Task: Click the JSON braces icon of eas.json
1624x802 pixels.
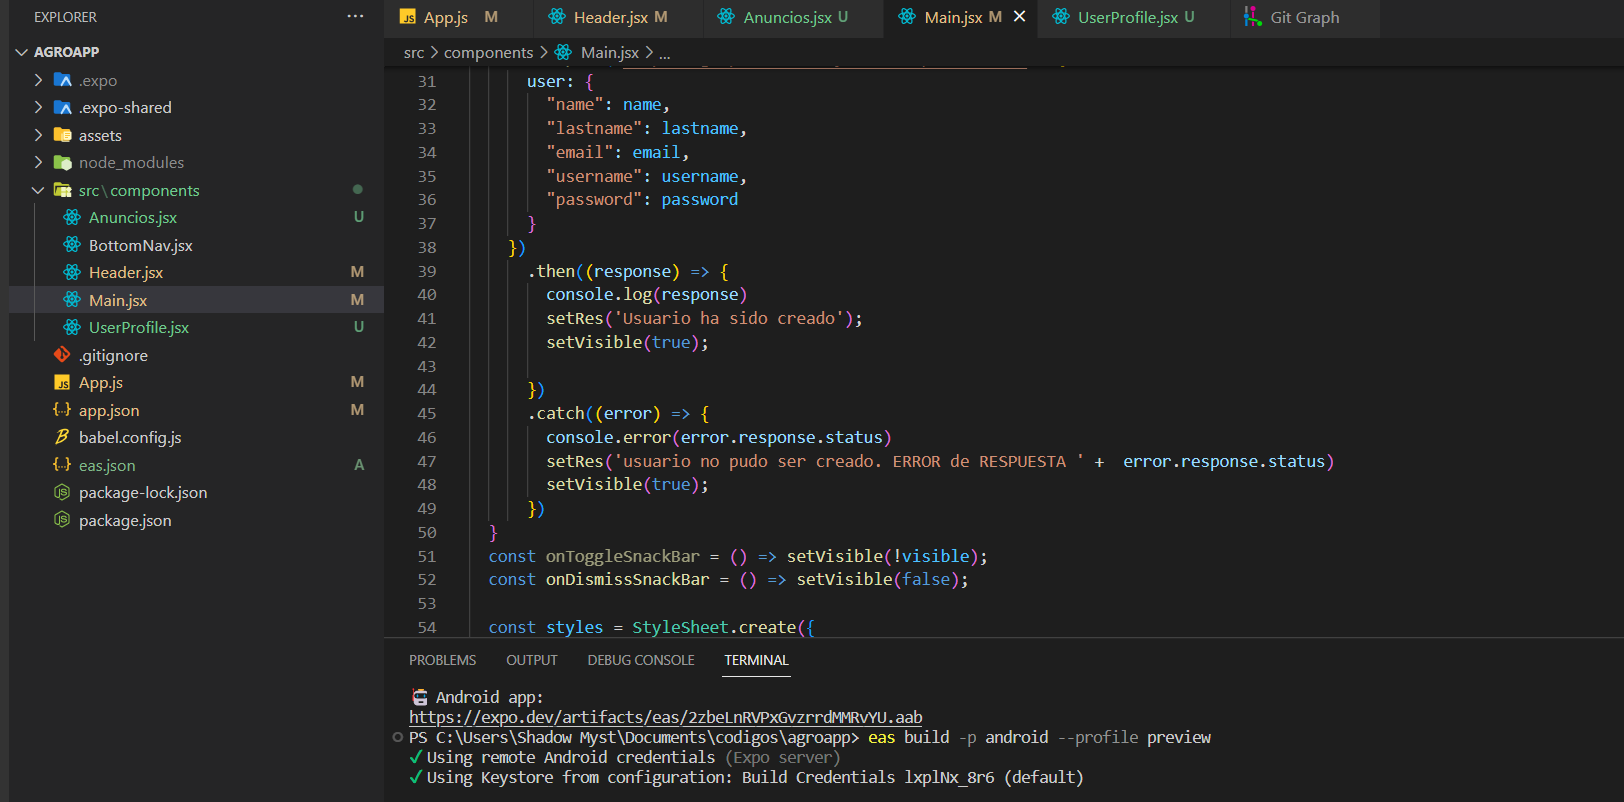Action: pos(62,465)
